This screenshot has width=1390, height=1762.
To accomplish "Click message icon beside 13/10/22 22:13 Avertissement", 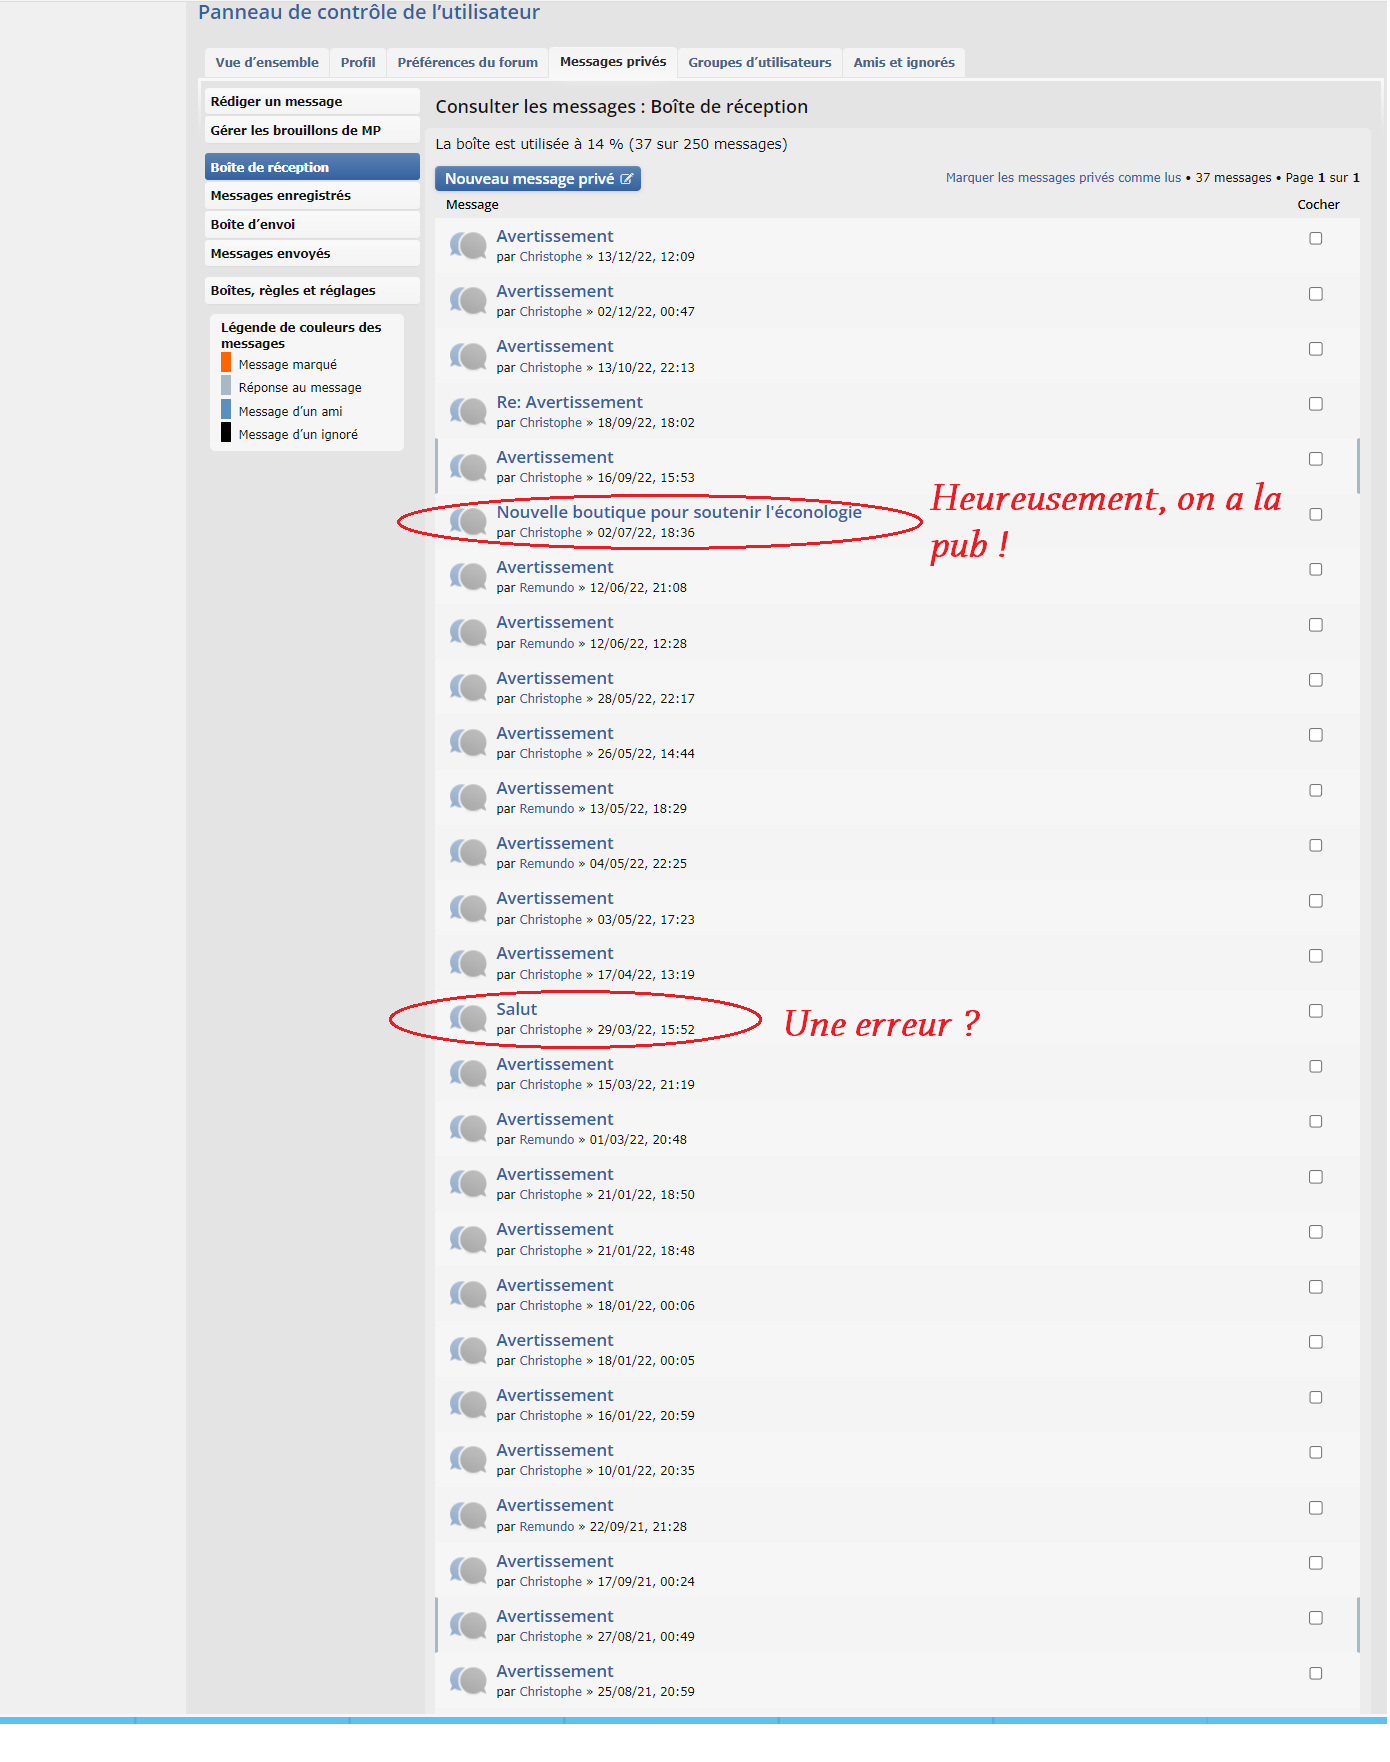I will [468, 355].
